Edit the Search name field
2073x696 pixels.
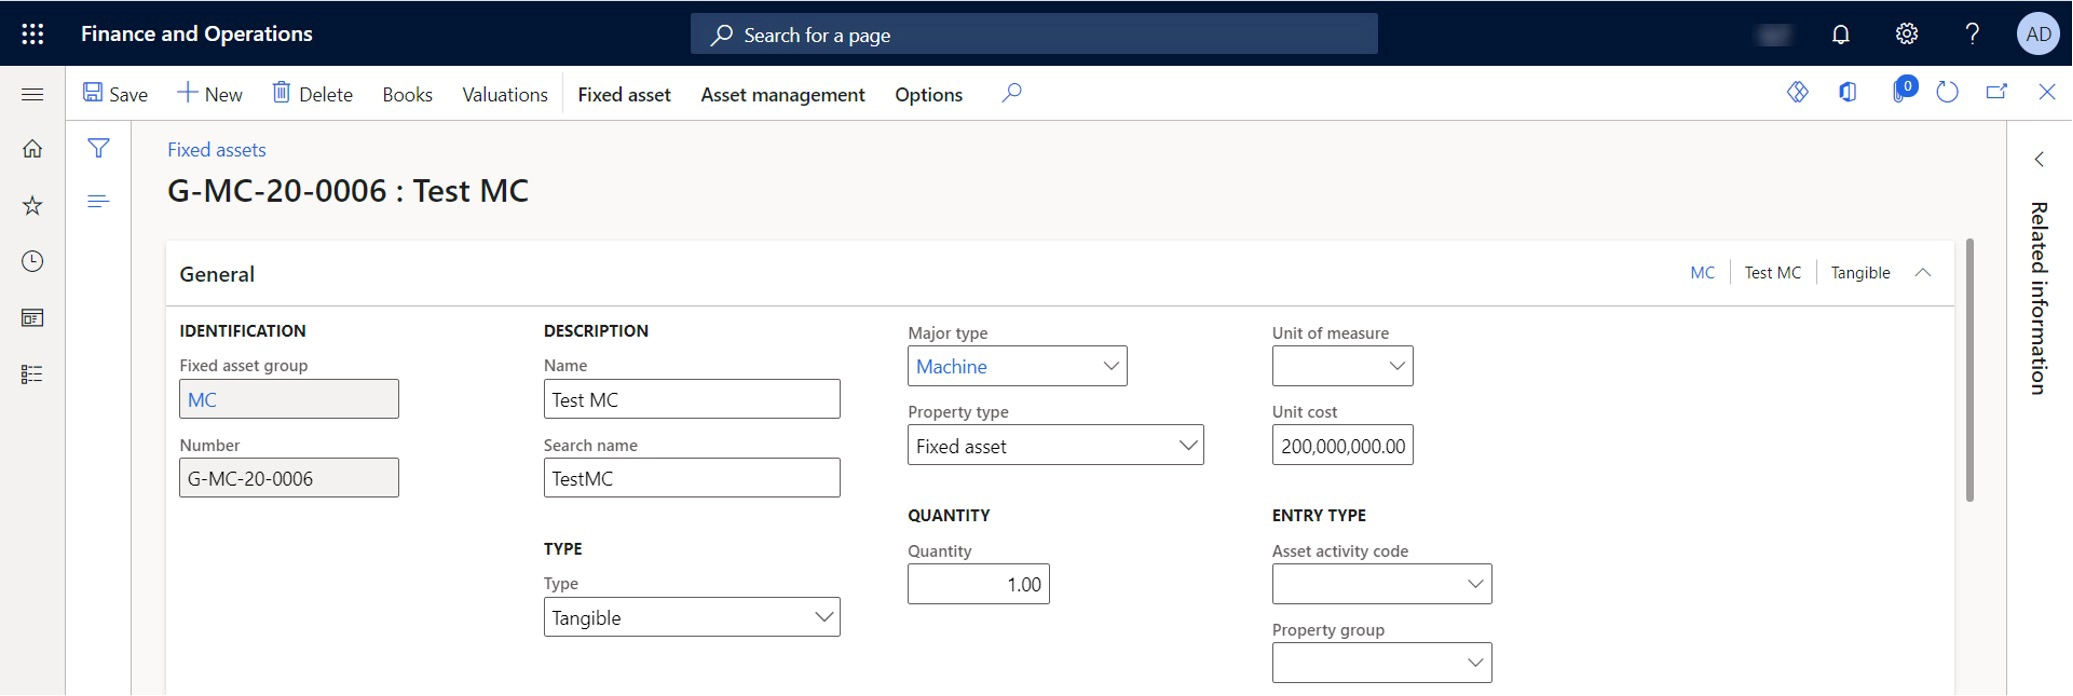[x=692, y=478]
